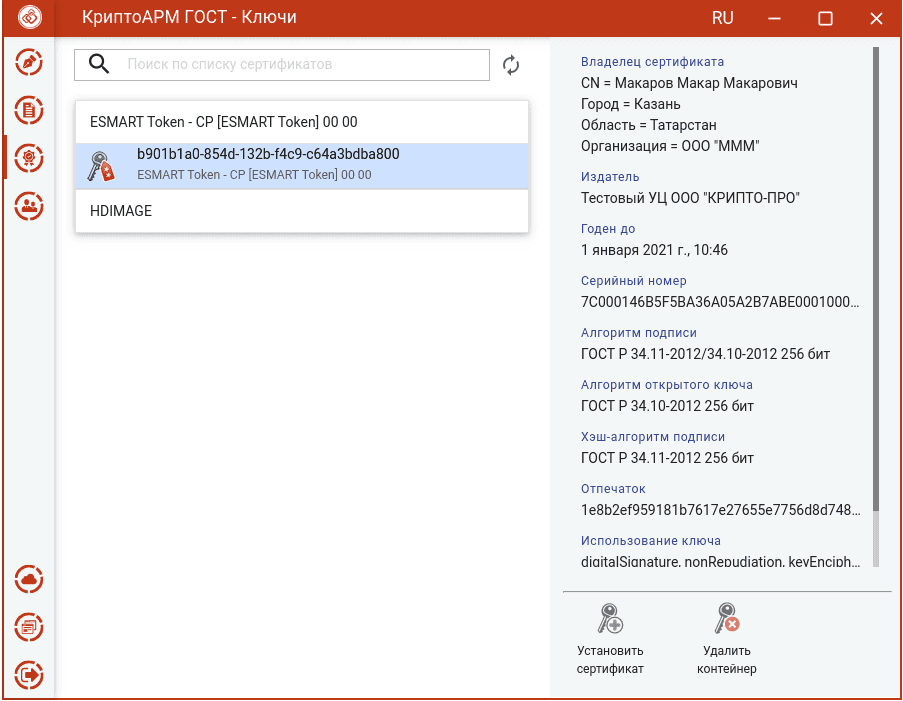Click the Издатель label
This screenshot has width=903, height=701.
click(610, 177)
